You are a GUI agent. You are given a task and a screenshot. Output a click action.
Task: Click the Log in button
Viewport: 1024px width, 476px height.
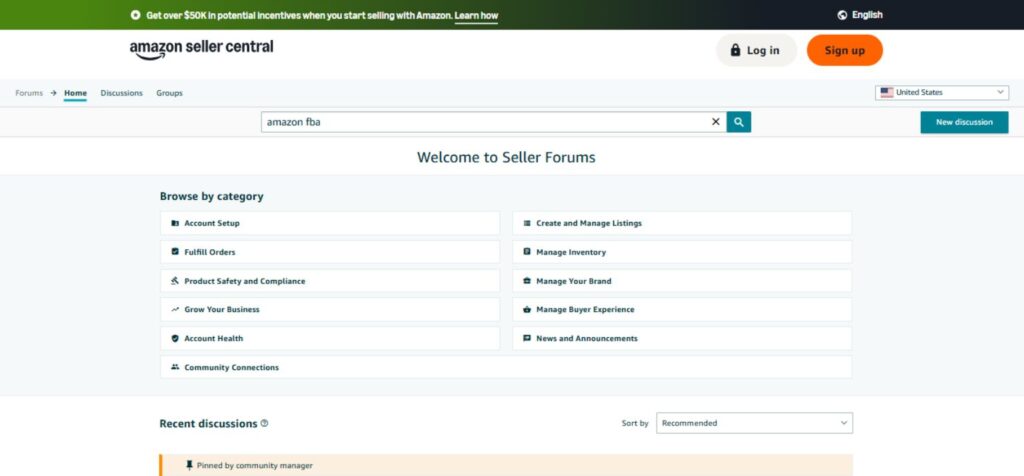click(756, 50)
